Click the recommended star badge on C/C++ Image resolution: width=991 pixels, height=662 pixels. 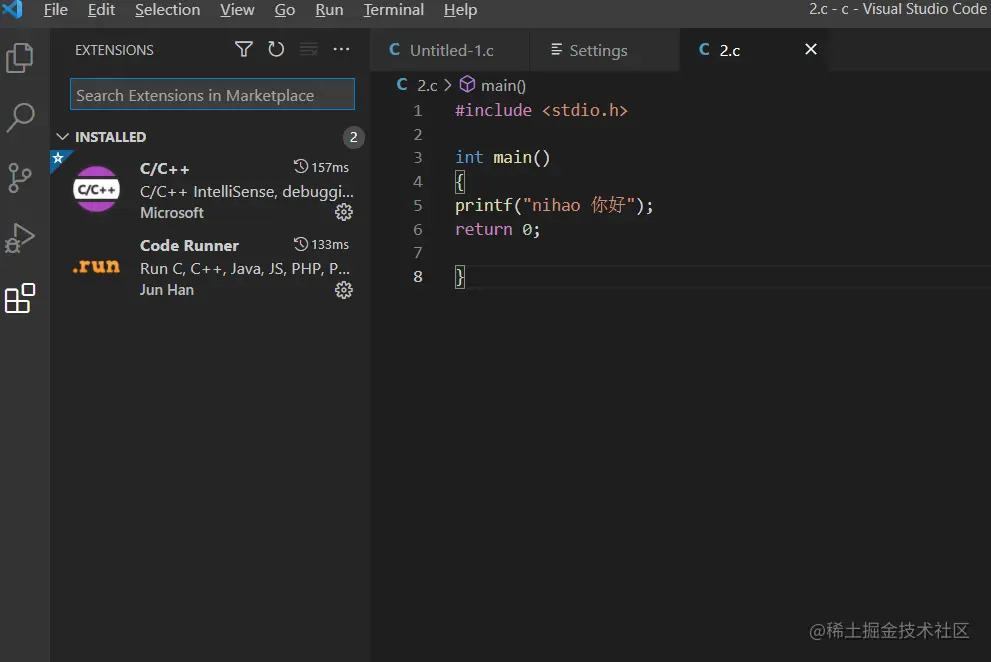[59, 158]
